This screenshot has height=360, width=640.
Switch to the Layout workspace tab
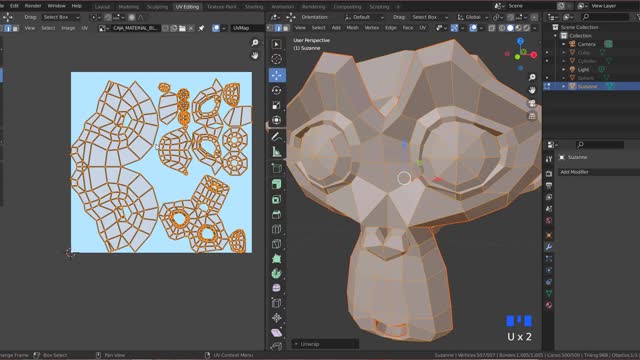[102, 7]
